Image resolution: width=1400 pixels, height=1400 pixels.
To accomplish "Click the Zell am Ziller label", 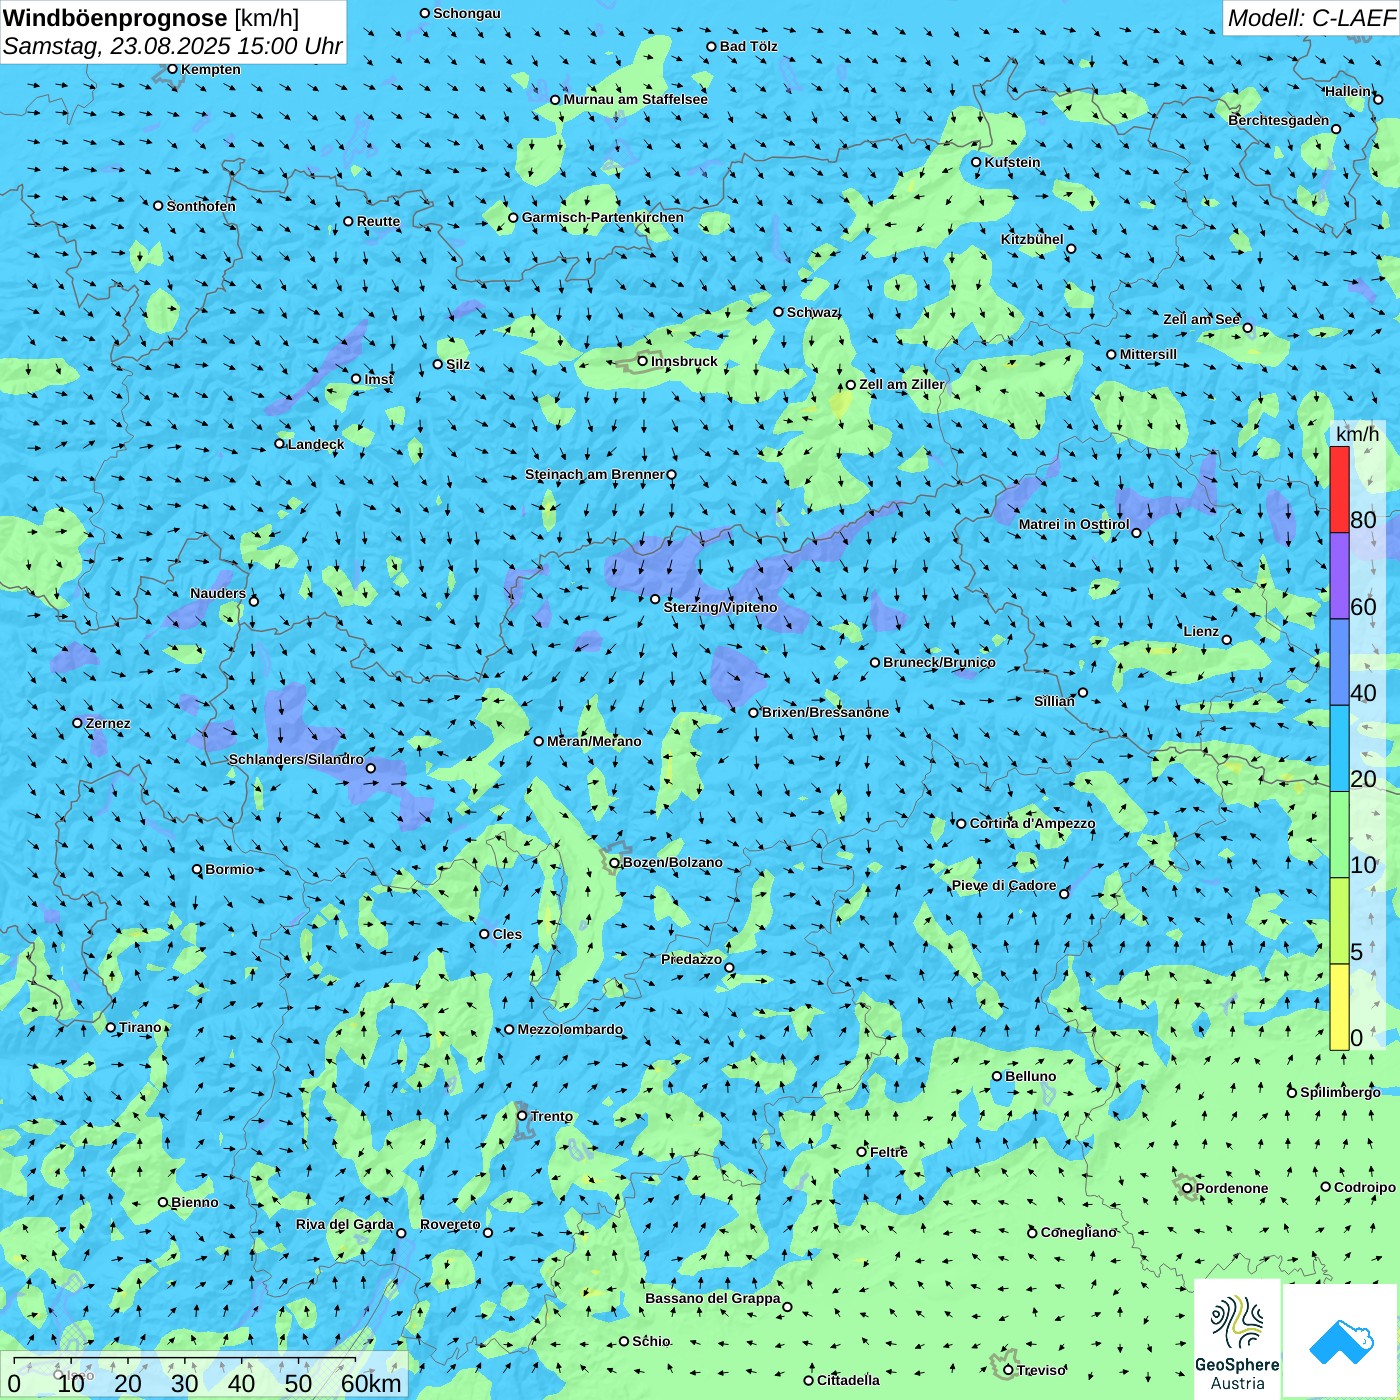I will coord(902,384).
